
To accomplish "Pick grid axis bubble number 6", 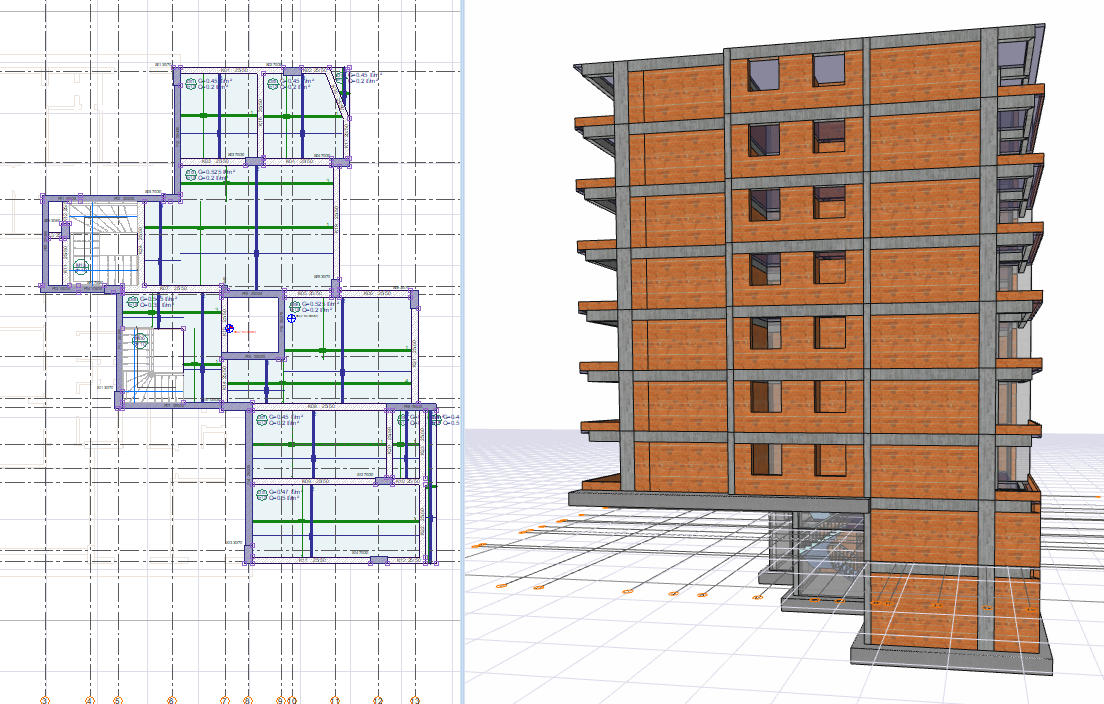I will pos(171,700).
